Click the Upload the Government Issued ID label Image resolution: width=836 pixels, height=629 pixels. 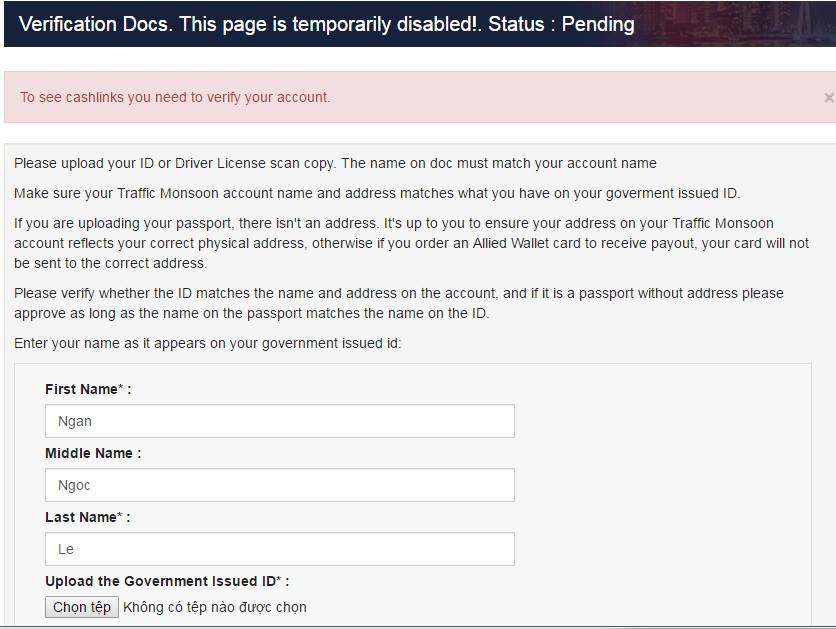[x=167, y=581]
